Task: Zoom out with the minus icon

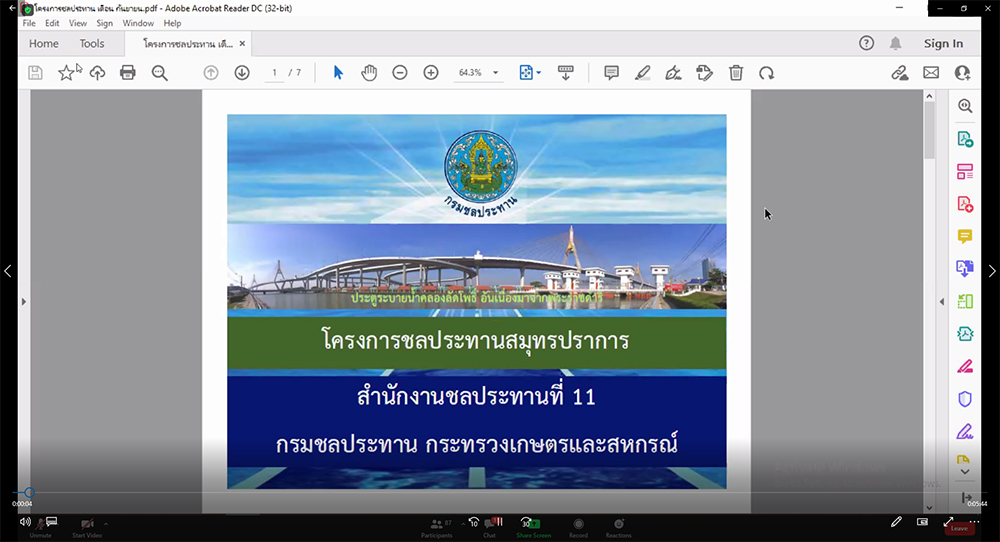Action: tap(400, 73)
